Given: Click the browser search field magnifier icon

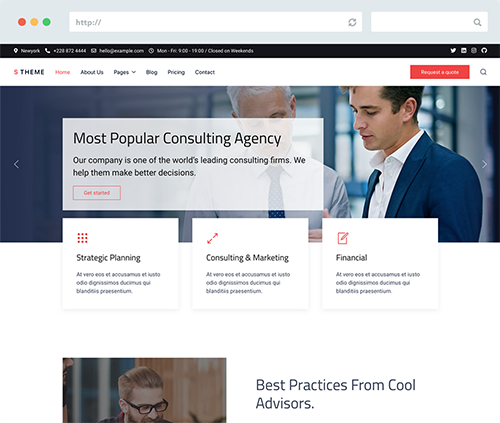Looking at the screenshot, I should (477, 22).
